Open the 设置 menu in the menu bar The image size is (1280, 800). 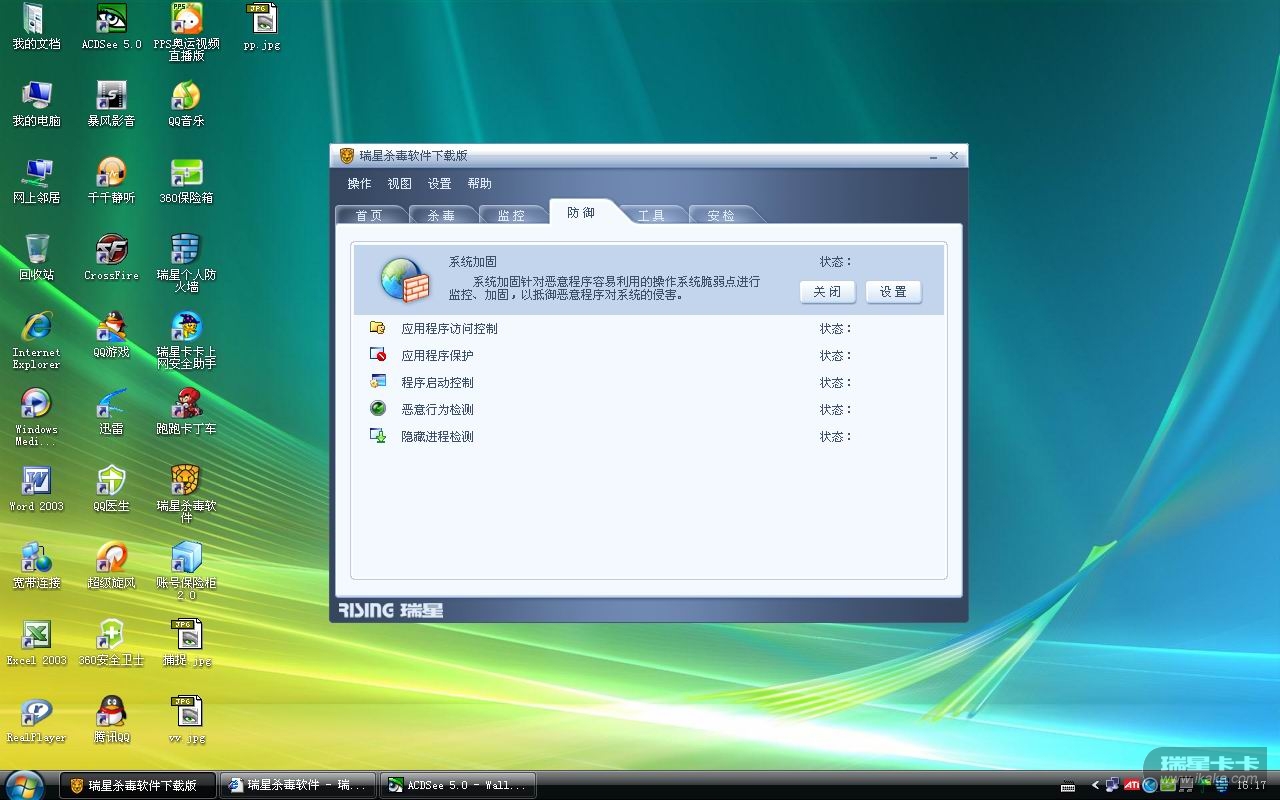coord(439,184)
